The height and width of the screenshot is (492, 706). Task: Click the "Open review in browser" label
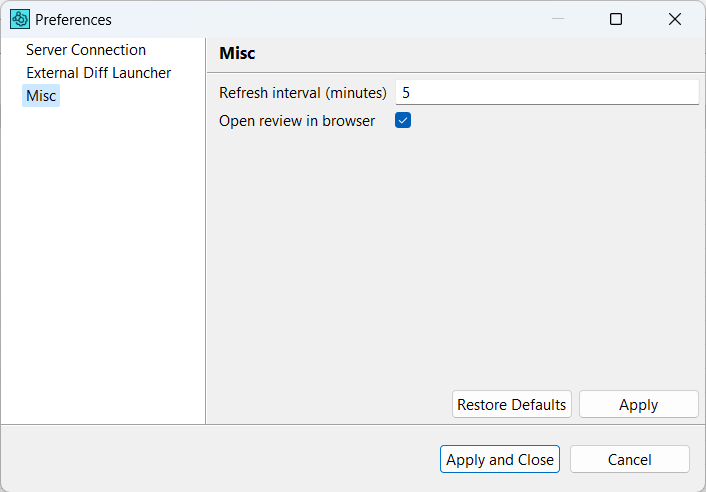coord(297,121)
